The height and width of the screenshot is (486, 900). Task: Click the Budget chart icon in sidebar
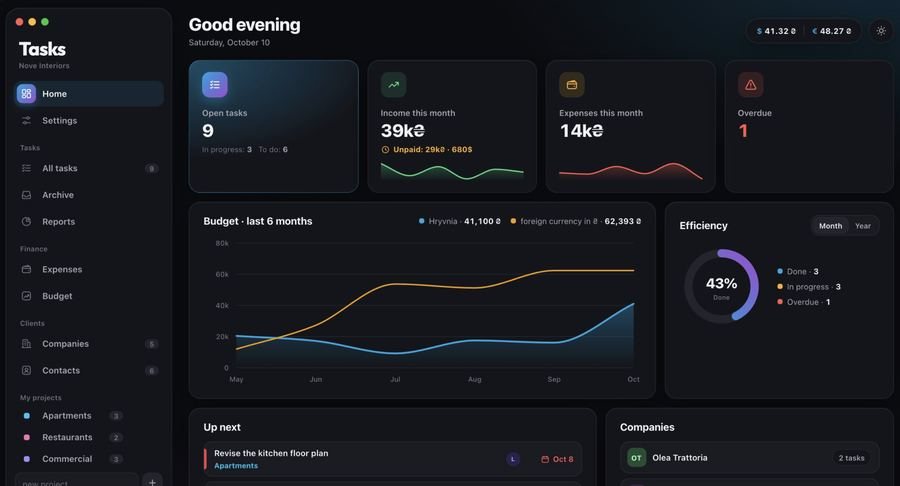tap(26, 296)
